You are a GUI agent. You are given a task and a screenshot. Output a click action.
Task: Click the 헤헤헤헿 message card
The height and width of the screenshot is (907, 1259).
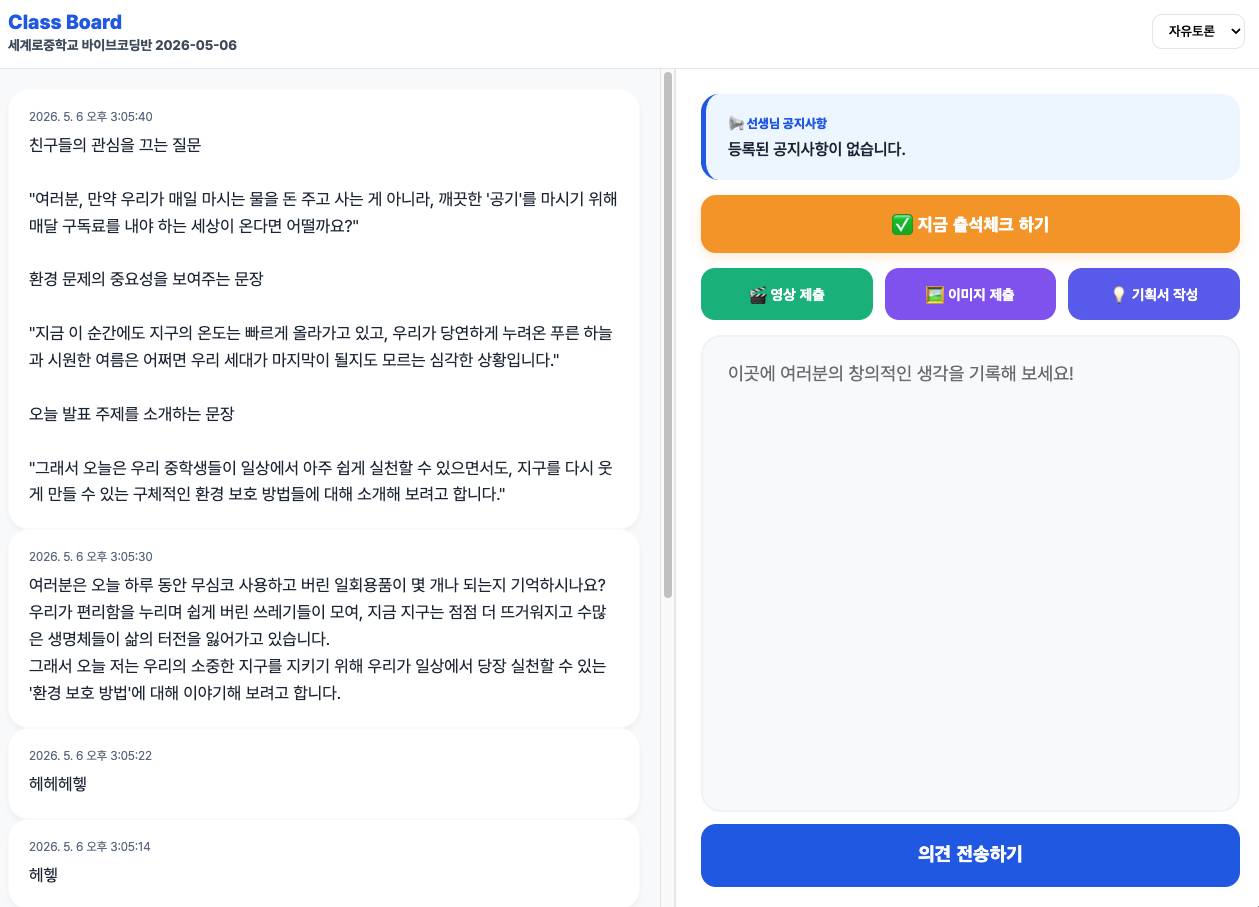[324, 774]
